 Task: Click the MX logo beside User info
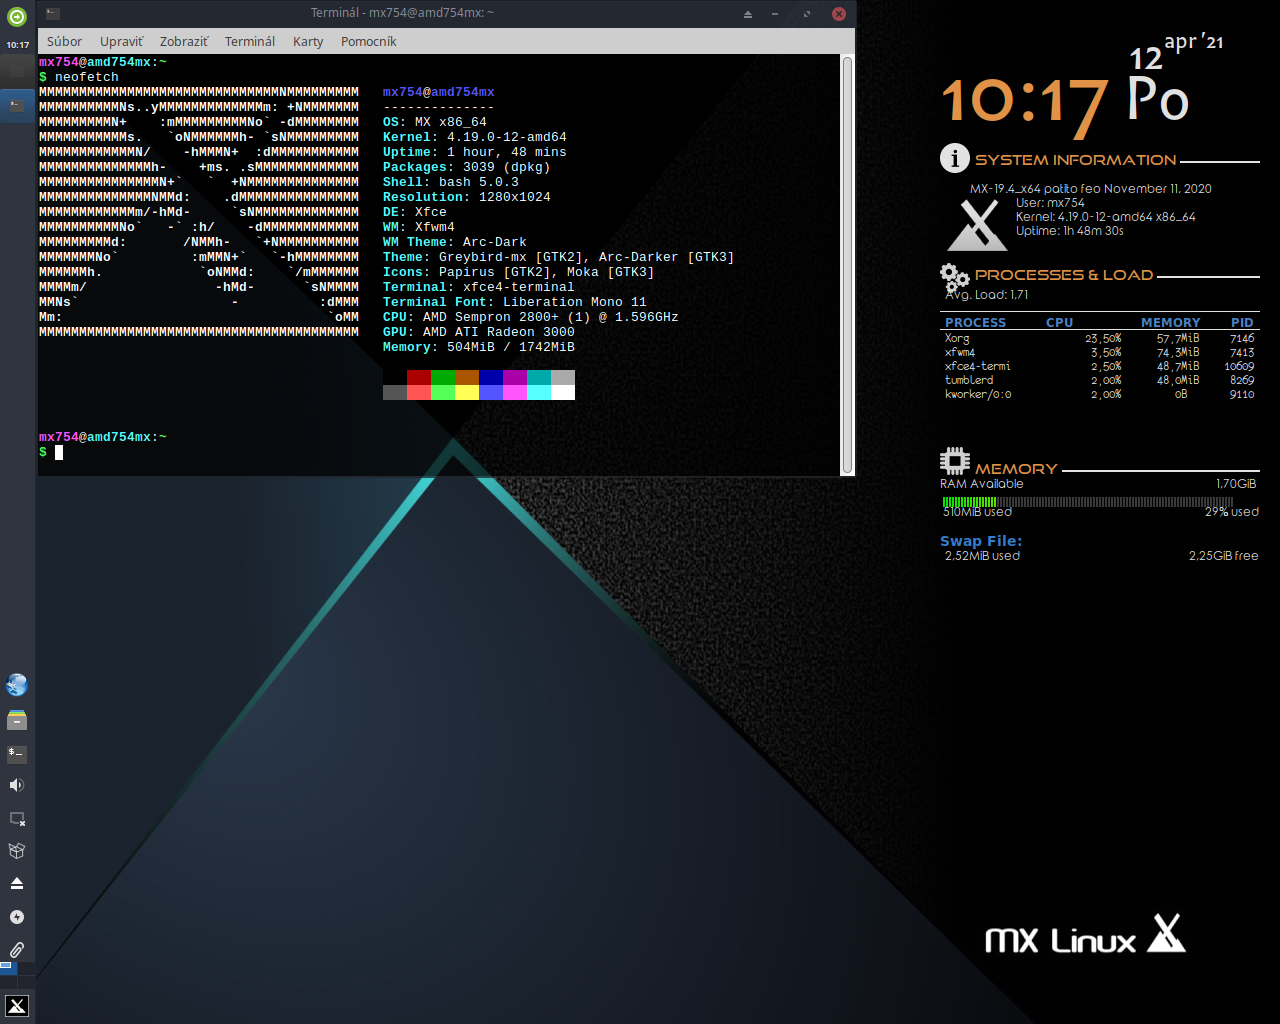pos(977,225)
